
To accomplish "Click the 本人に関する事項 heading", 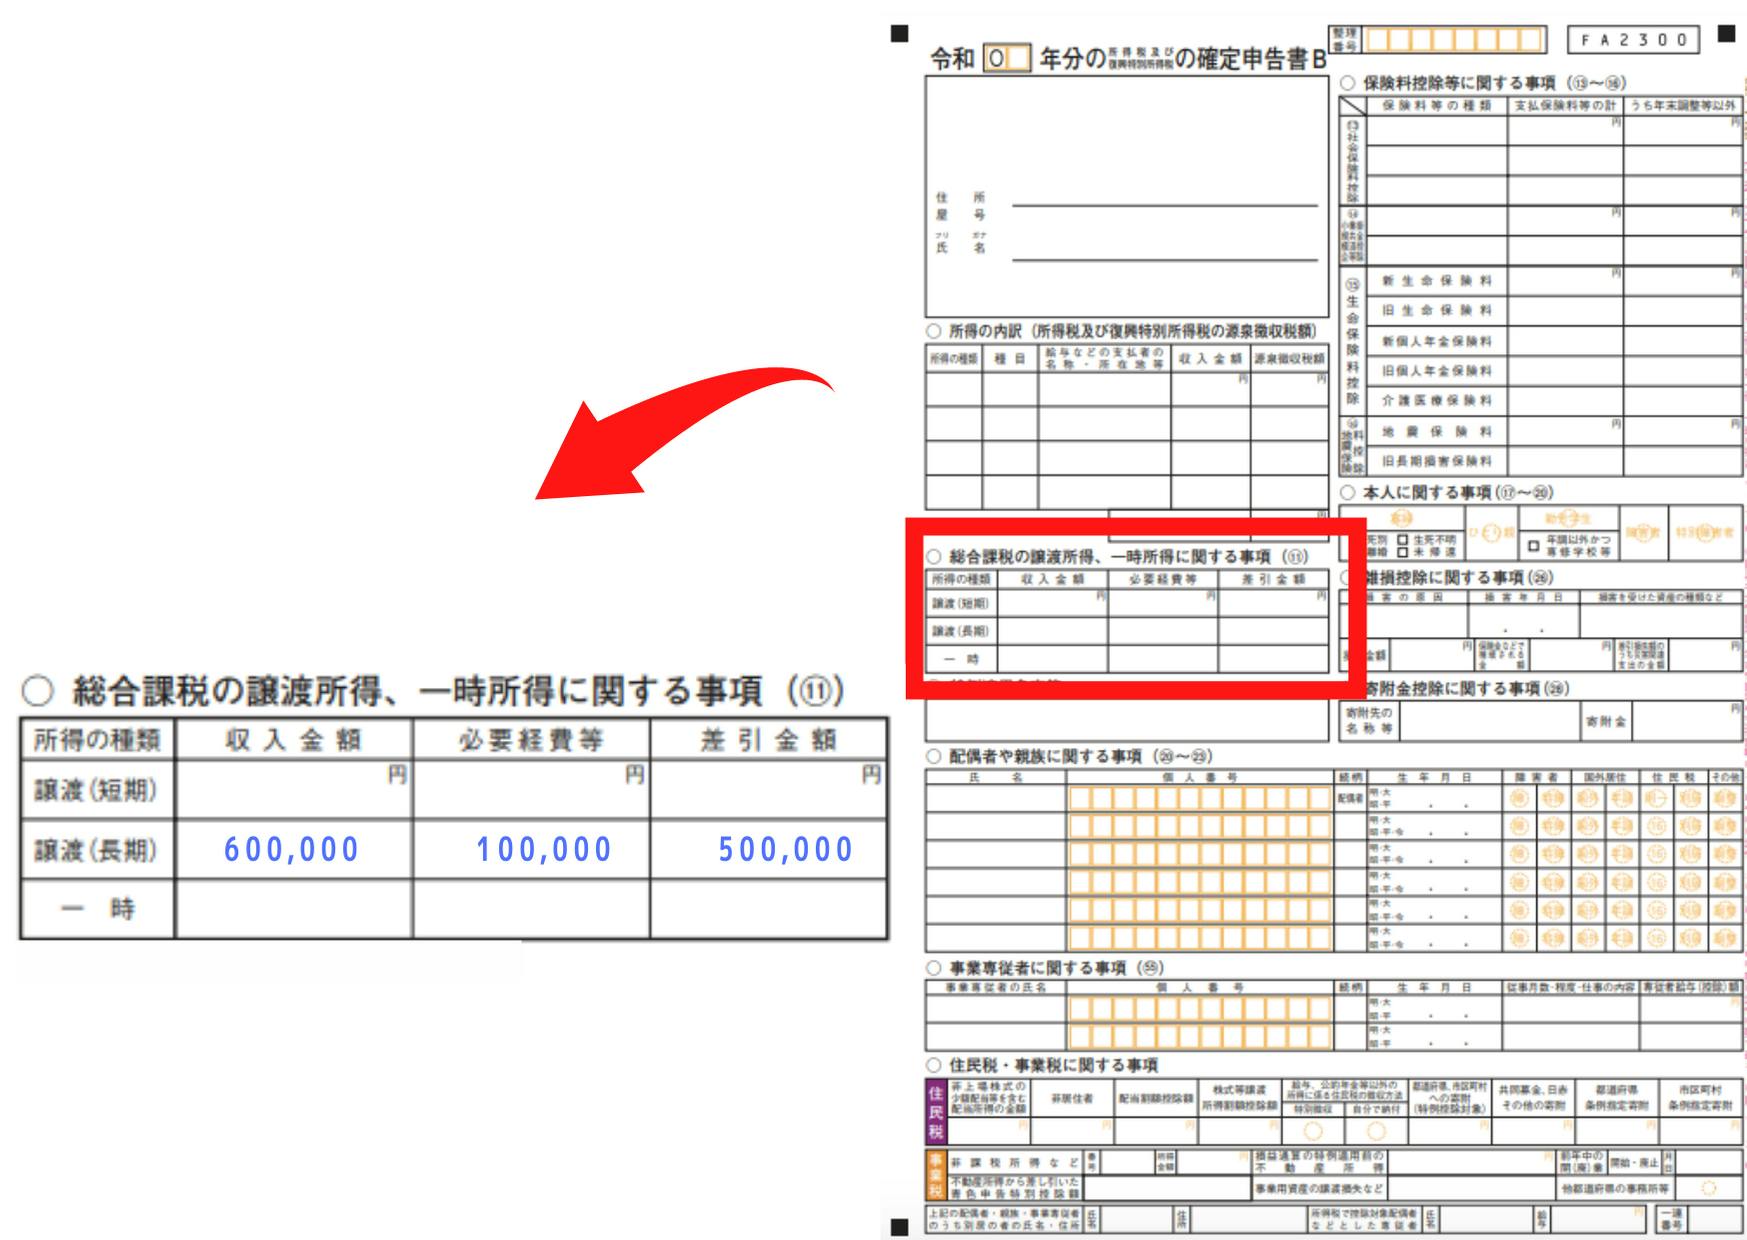I will (x=1447, y=492).
